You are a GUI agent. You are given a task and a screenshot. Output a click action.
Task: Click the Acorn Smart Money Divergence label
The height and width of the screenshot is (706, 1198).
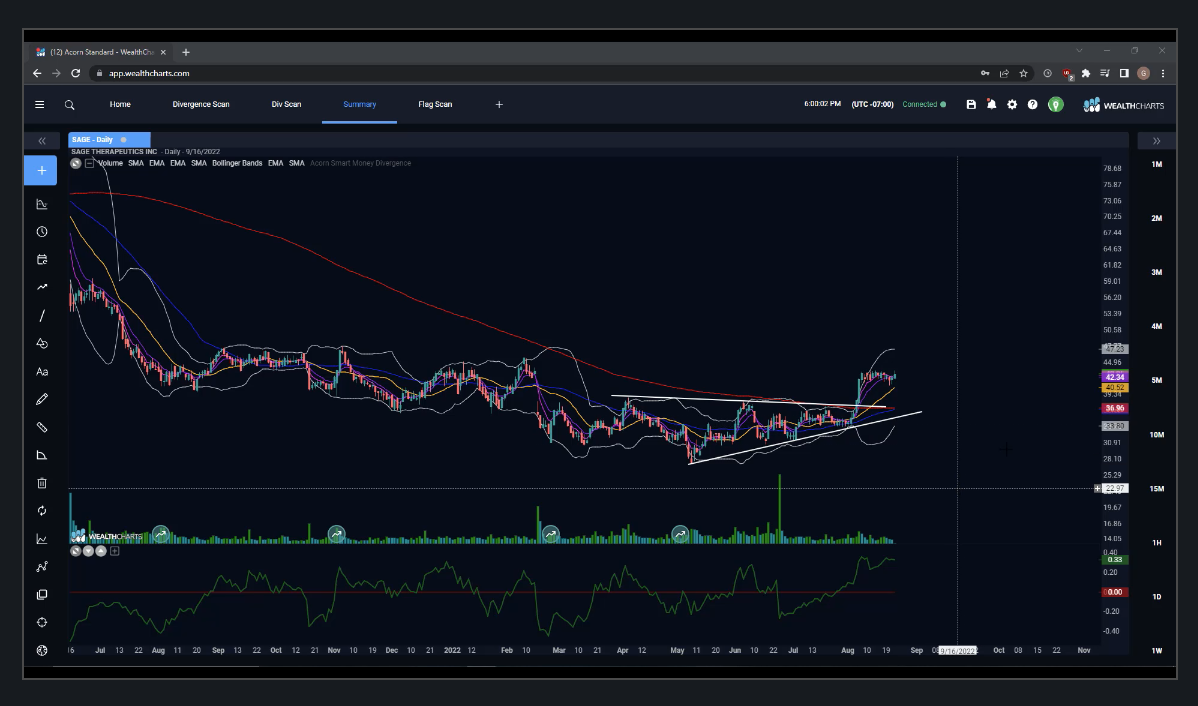(361, 164)
